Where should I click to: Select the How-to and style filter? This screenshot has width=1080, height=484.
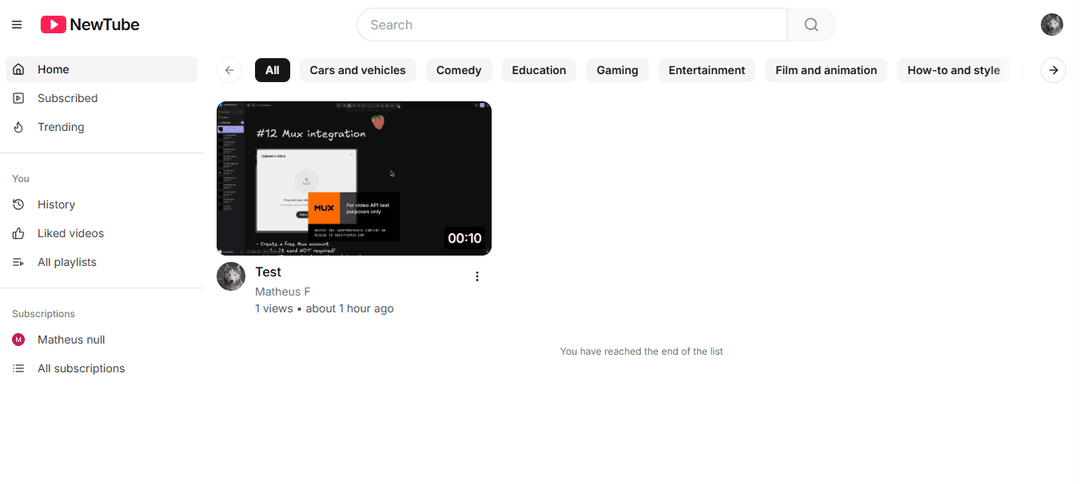coord(953,70)
